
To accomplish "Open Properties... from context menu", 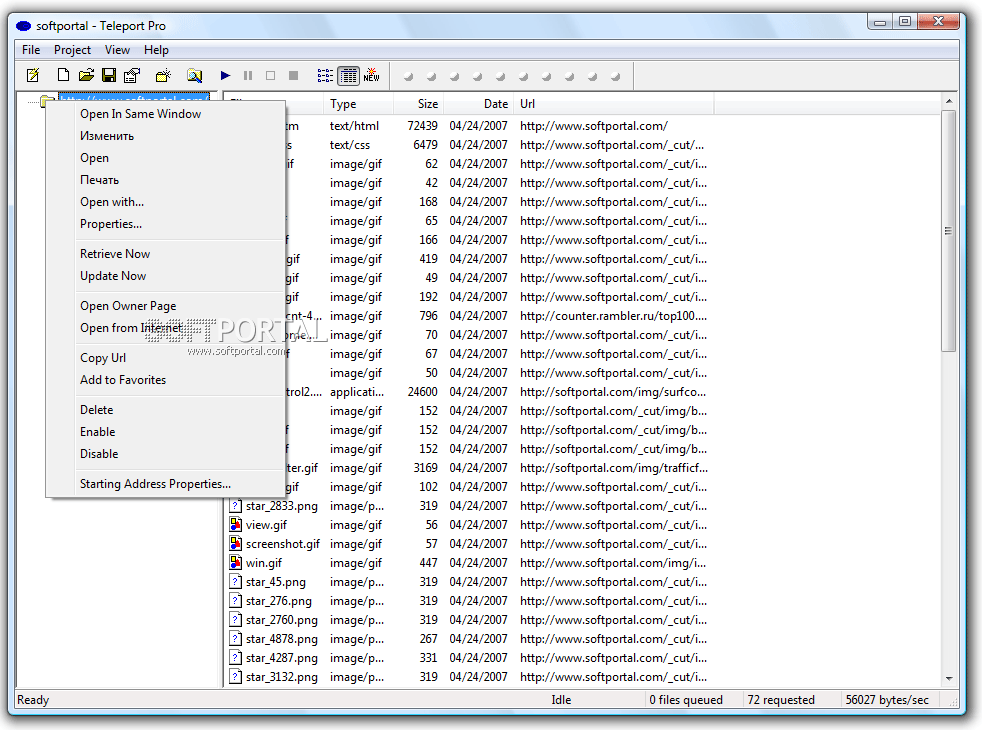I will (x=166, y=224).
